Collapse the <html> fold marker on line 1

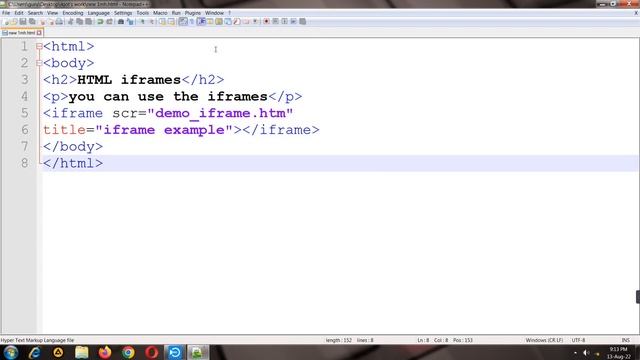39,47
